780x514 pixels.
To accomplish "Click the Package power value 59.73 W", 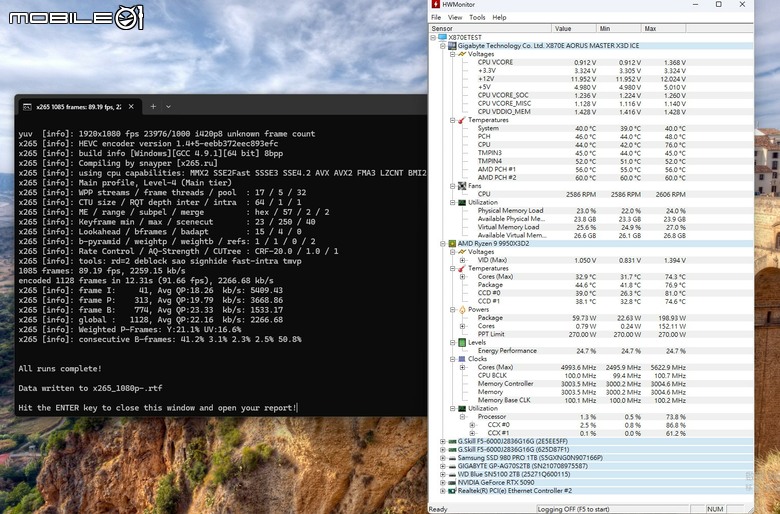I will (x=584, y=317).
